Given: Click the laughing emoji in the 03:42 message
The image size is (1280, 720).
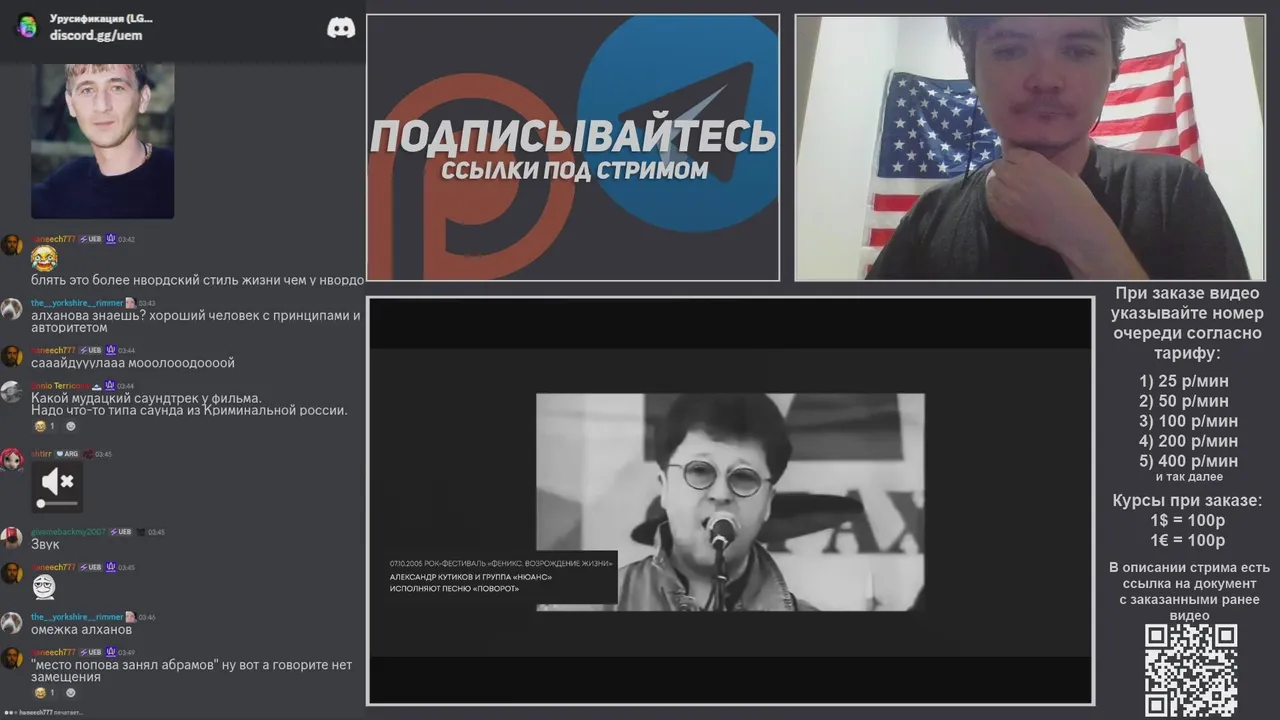Looking at the screenshot, I should [x=44, y=259].
